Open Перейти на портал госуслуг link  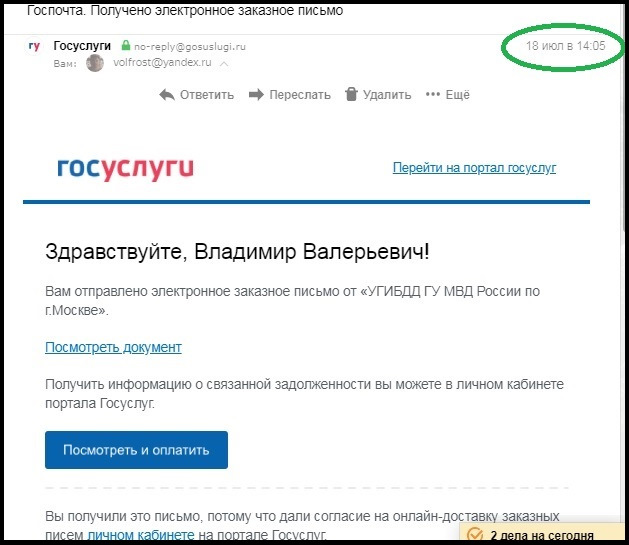point(474,168)
